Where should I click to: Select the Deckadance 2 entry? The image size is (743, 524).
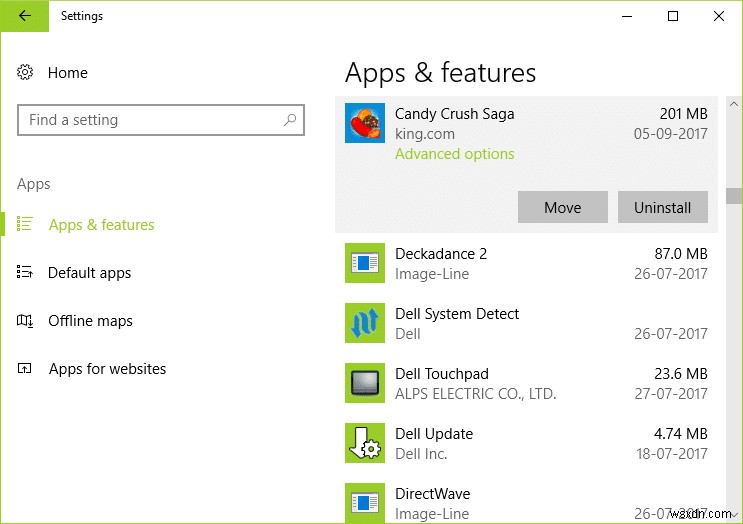coord(526,263)
